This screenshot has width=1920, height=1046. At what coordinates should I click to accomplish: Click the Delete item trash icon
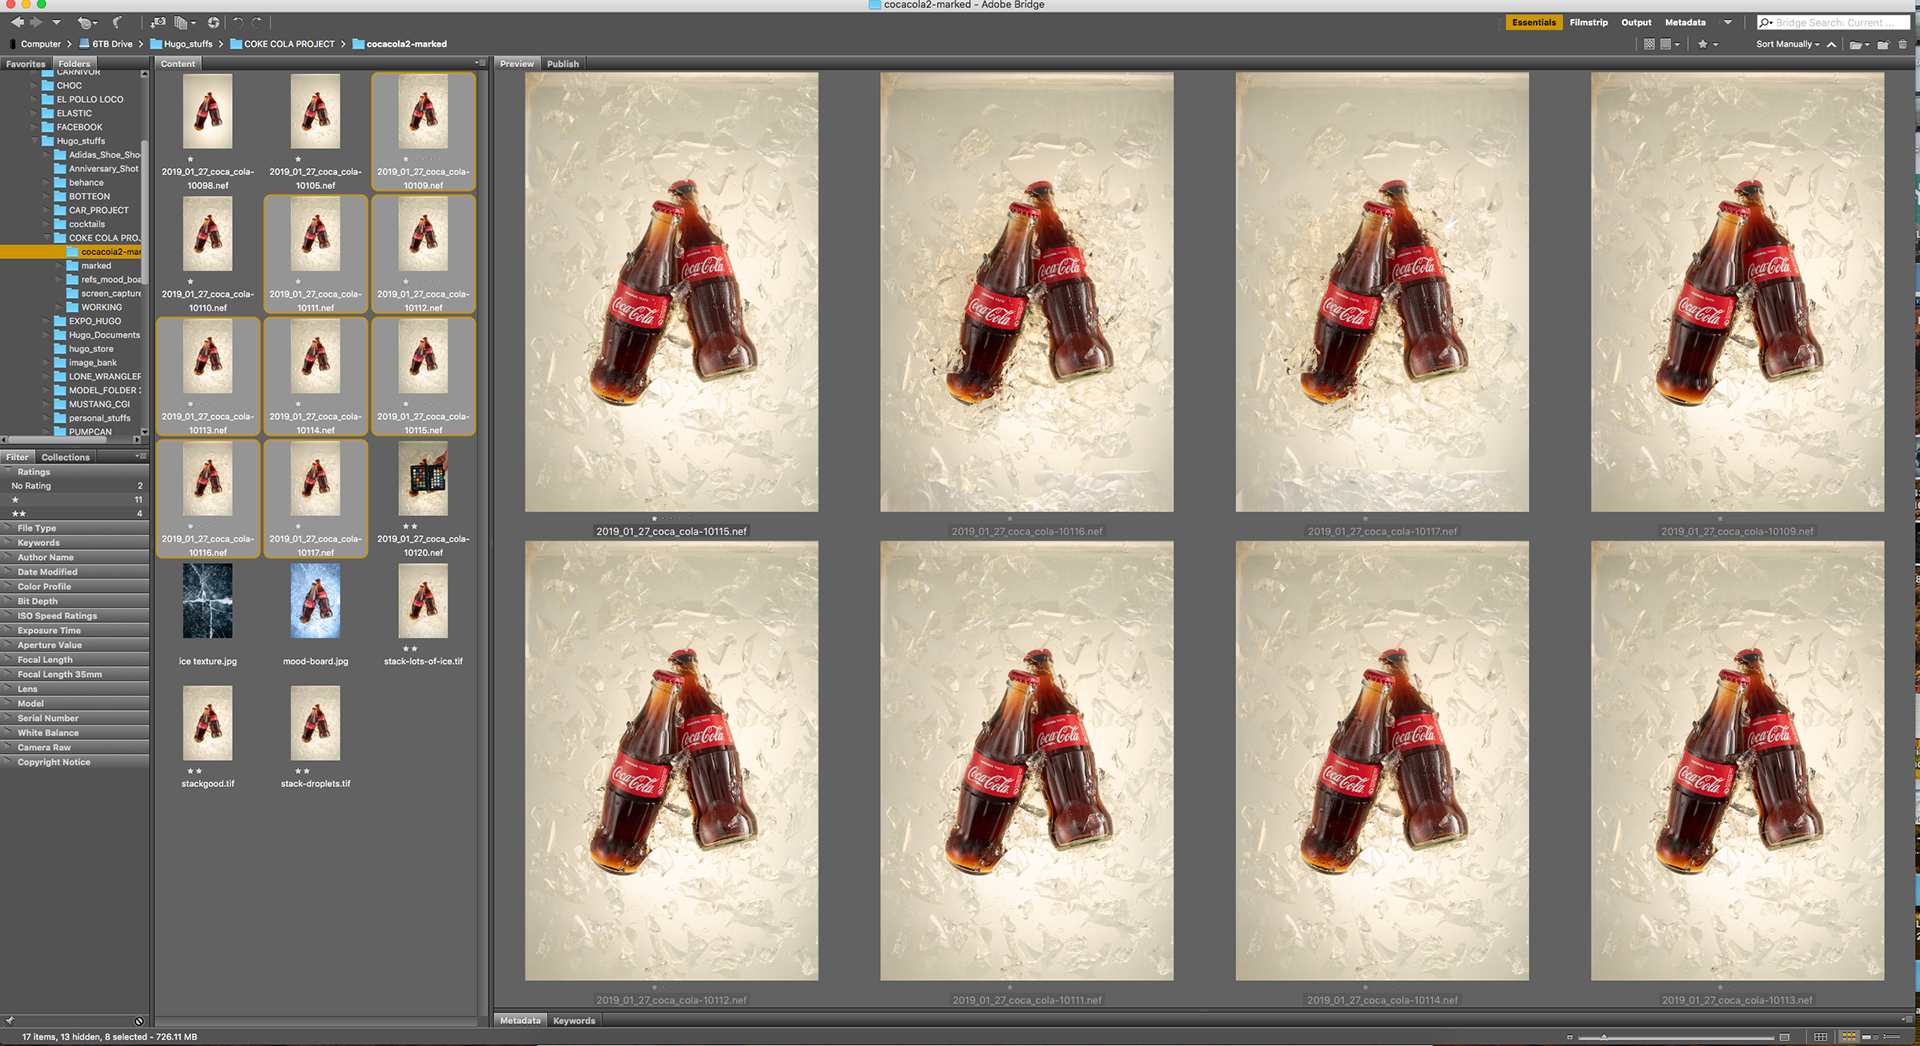point(1903,44)
